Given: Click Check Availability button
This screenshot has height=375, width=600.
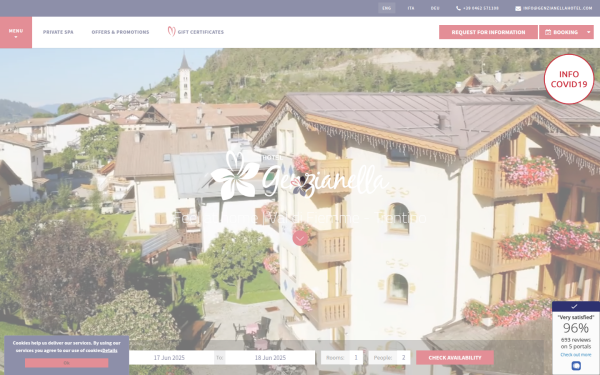Looking at the screenshot, I should coord(455,358).
